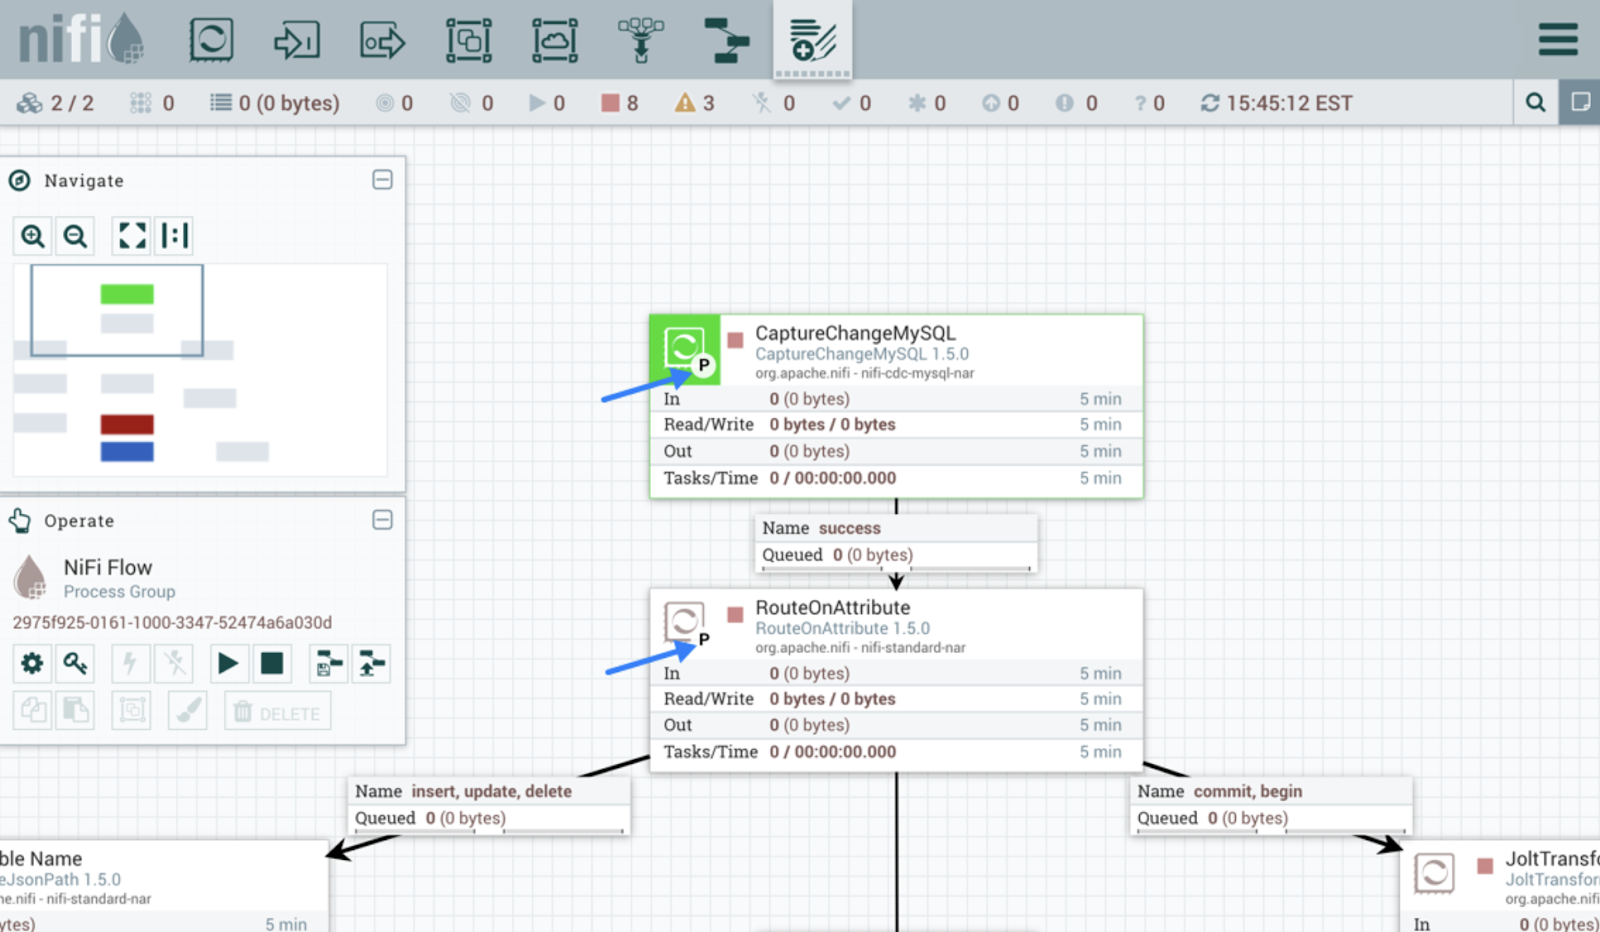Zoom in on the canvas
This screenshot has height=932, width=1600.
[32, 236]
